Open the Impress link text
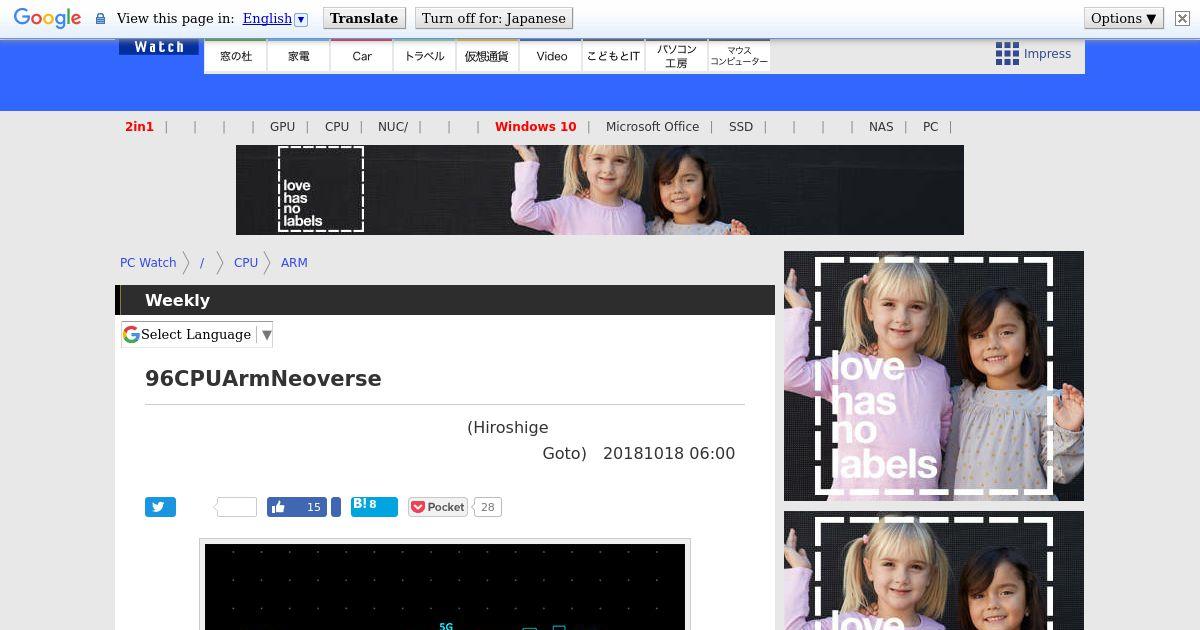The height and width of the screenshot is (630, 1200). 1047,54
